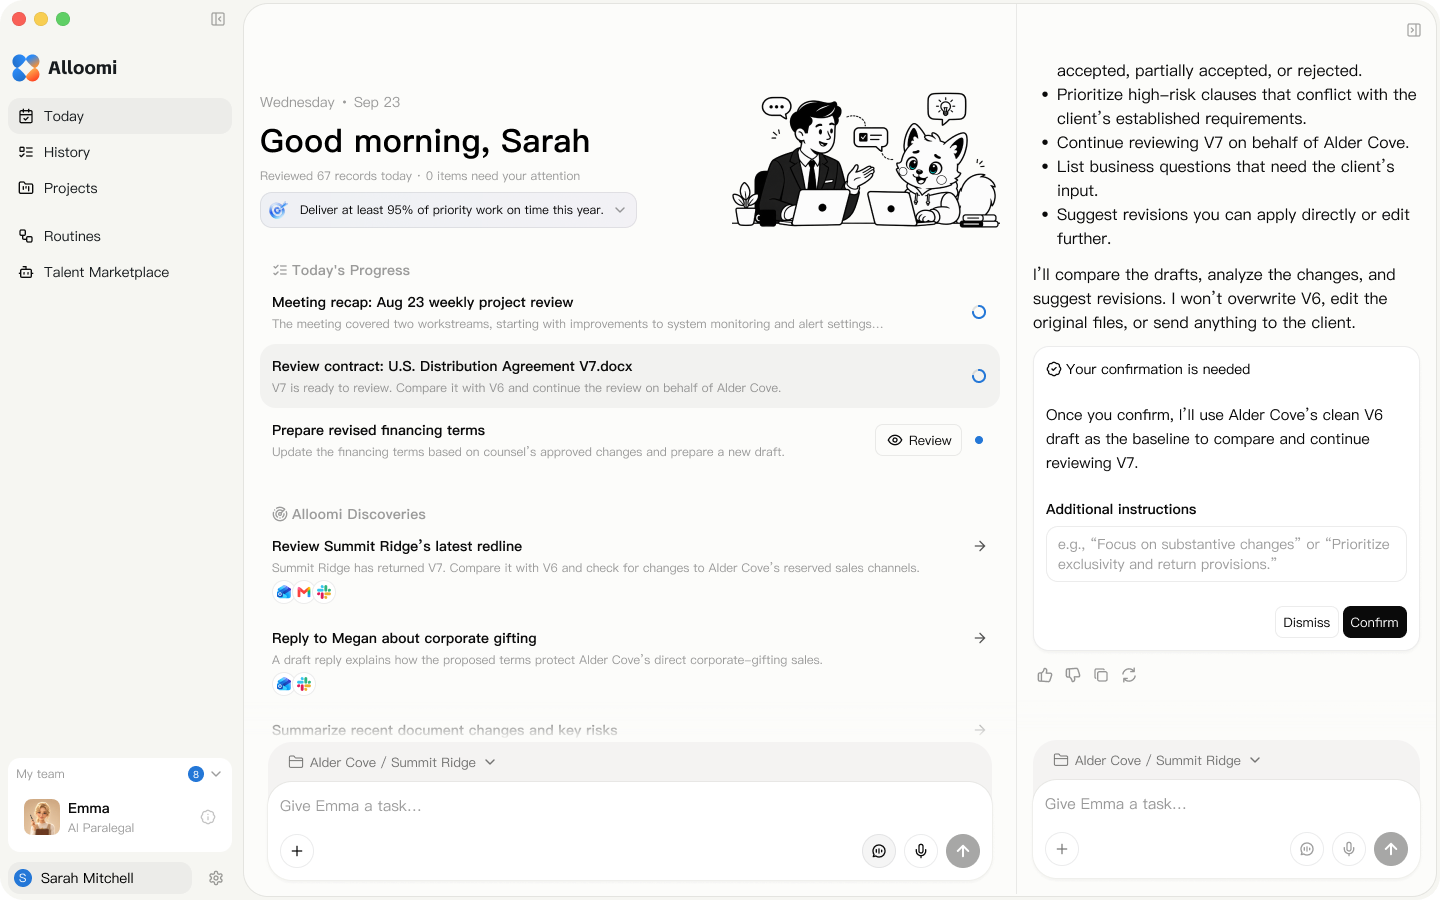Open Talent Marketplace
Viewport: 1440px width, 900px height.
coord(120,272)
